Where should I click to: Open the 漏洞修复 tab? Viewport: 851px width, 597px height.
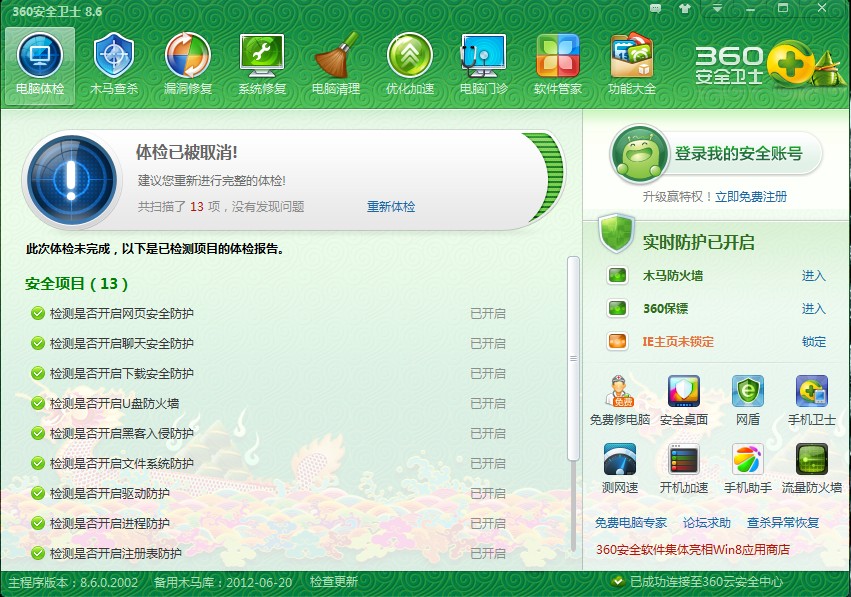click(188, 66)
